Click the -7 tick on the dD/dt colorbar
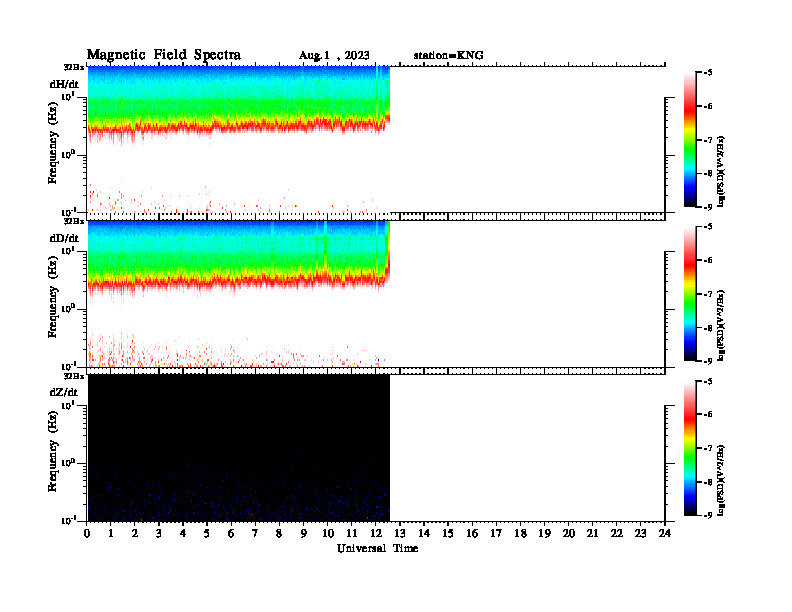Screen dimensions: 792x612 [x=708, y=294]
